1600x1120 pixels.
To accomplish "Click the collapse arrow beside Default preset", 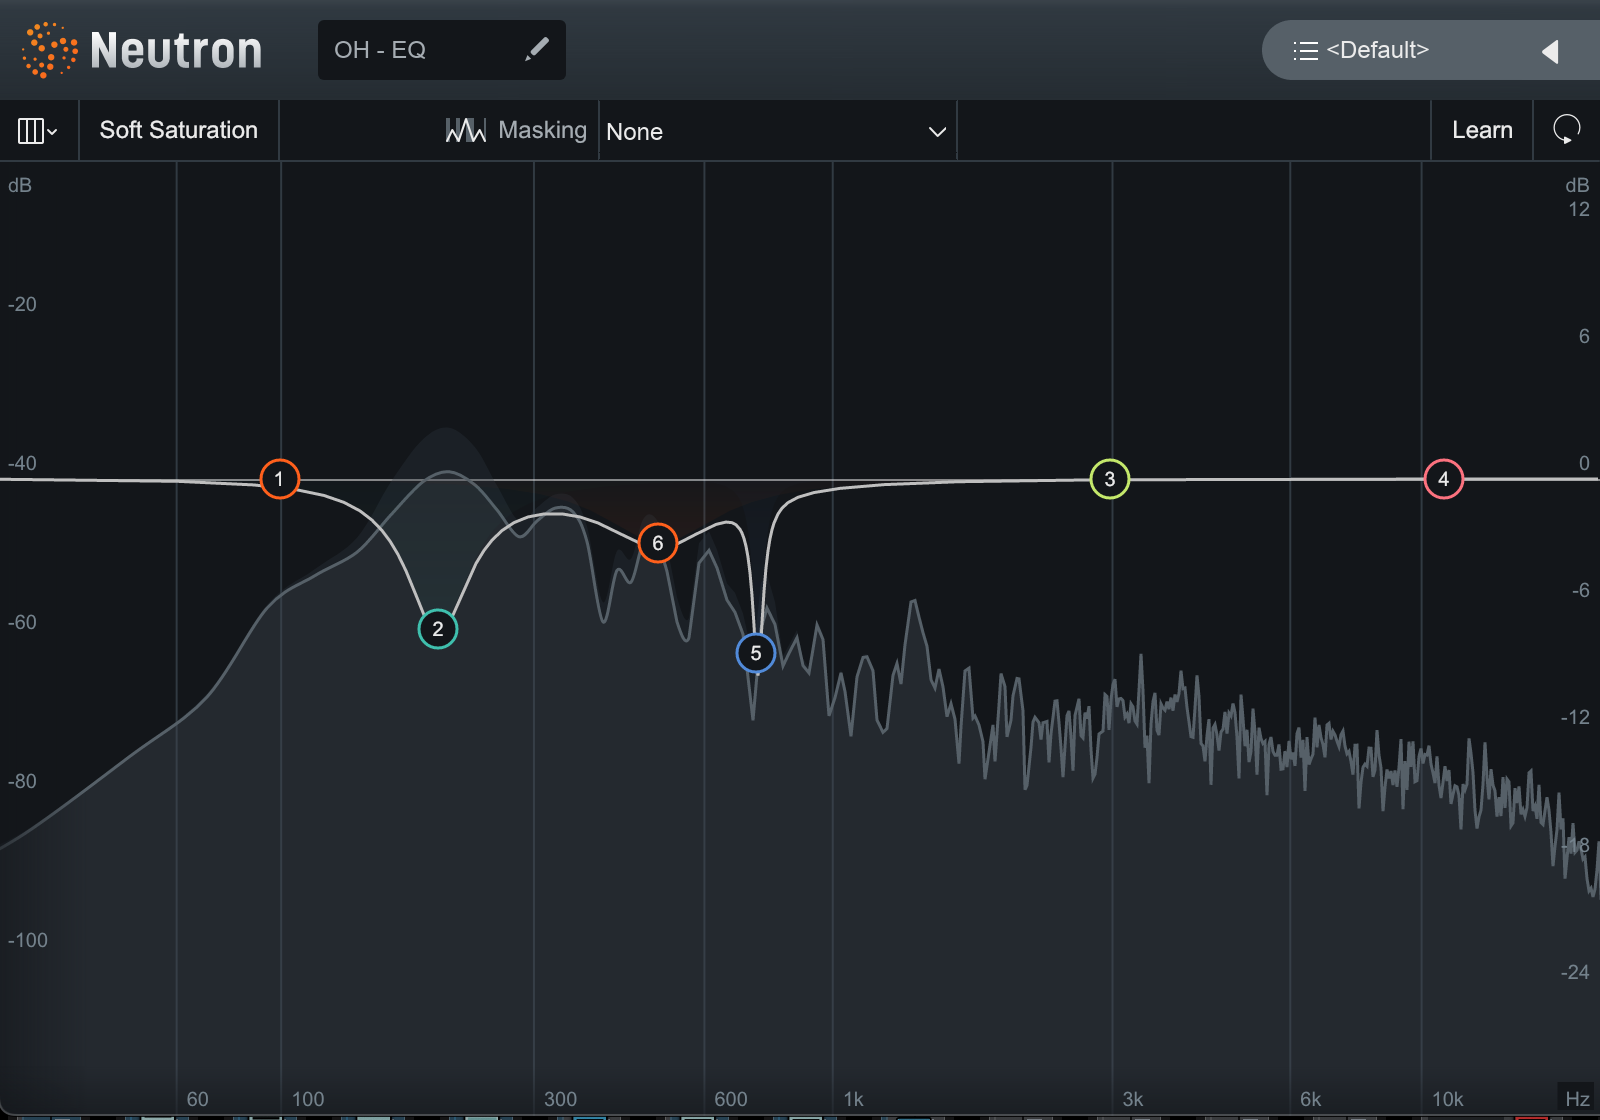I will [x=1550, y=51].
